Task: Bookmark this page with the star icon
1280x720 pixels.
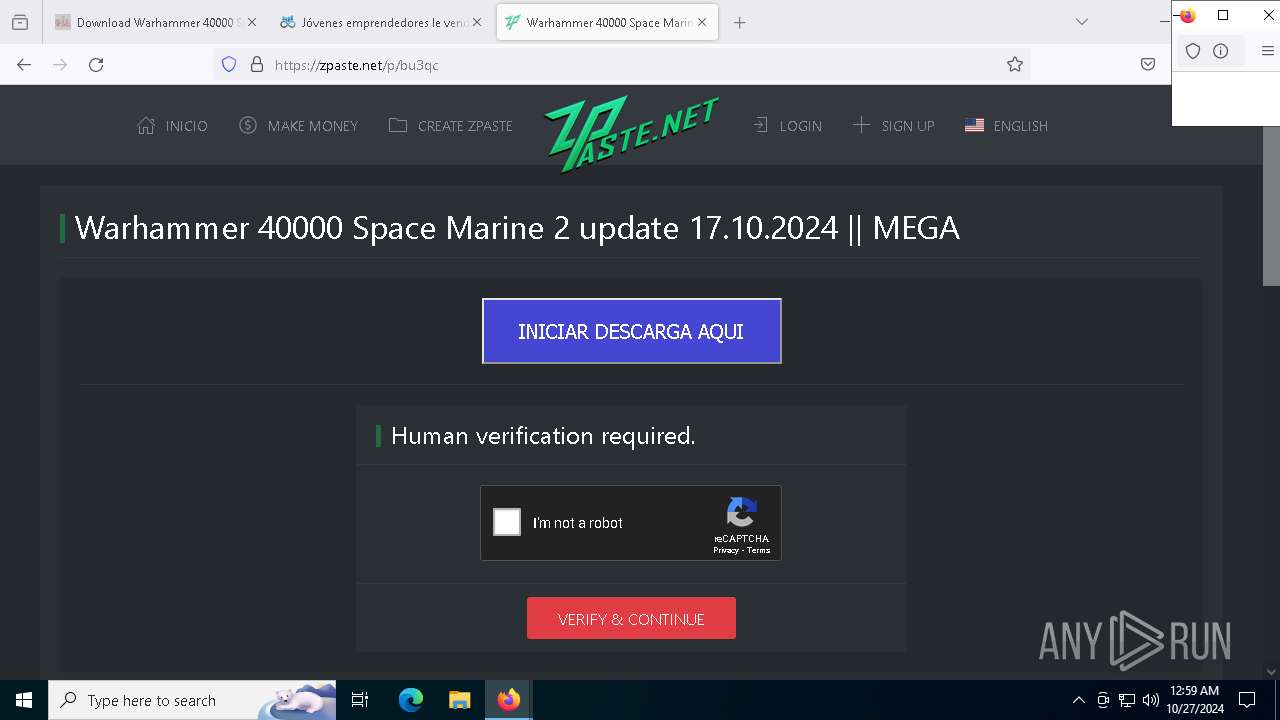Action: pyautogui.click(x=1015, y=64)
